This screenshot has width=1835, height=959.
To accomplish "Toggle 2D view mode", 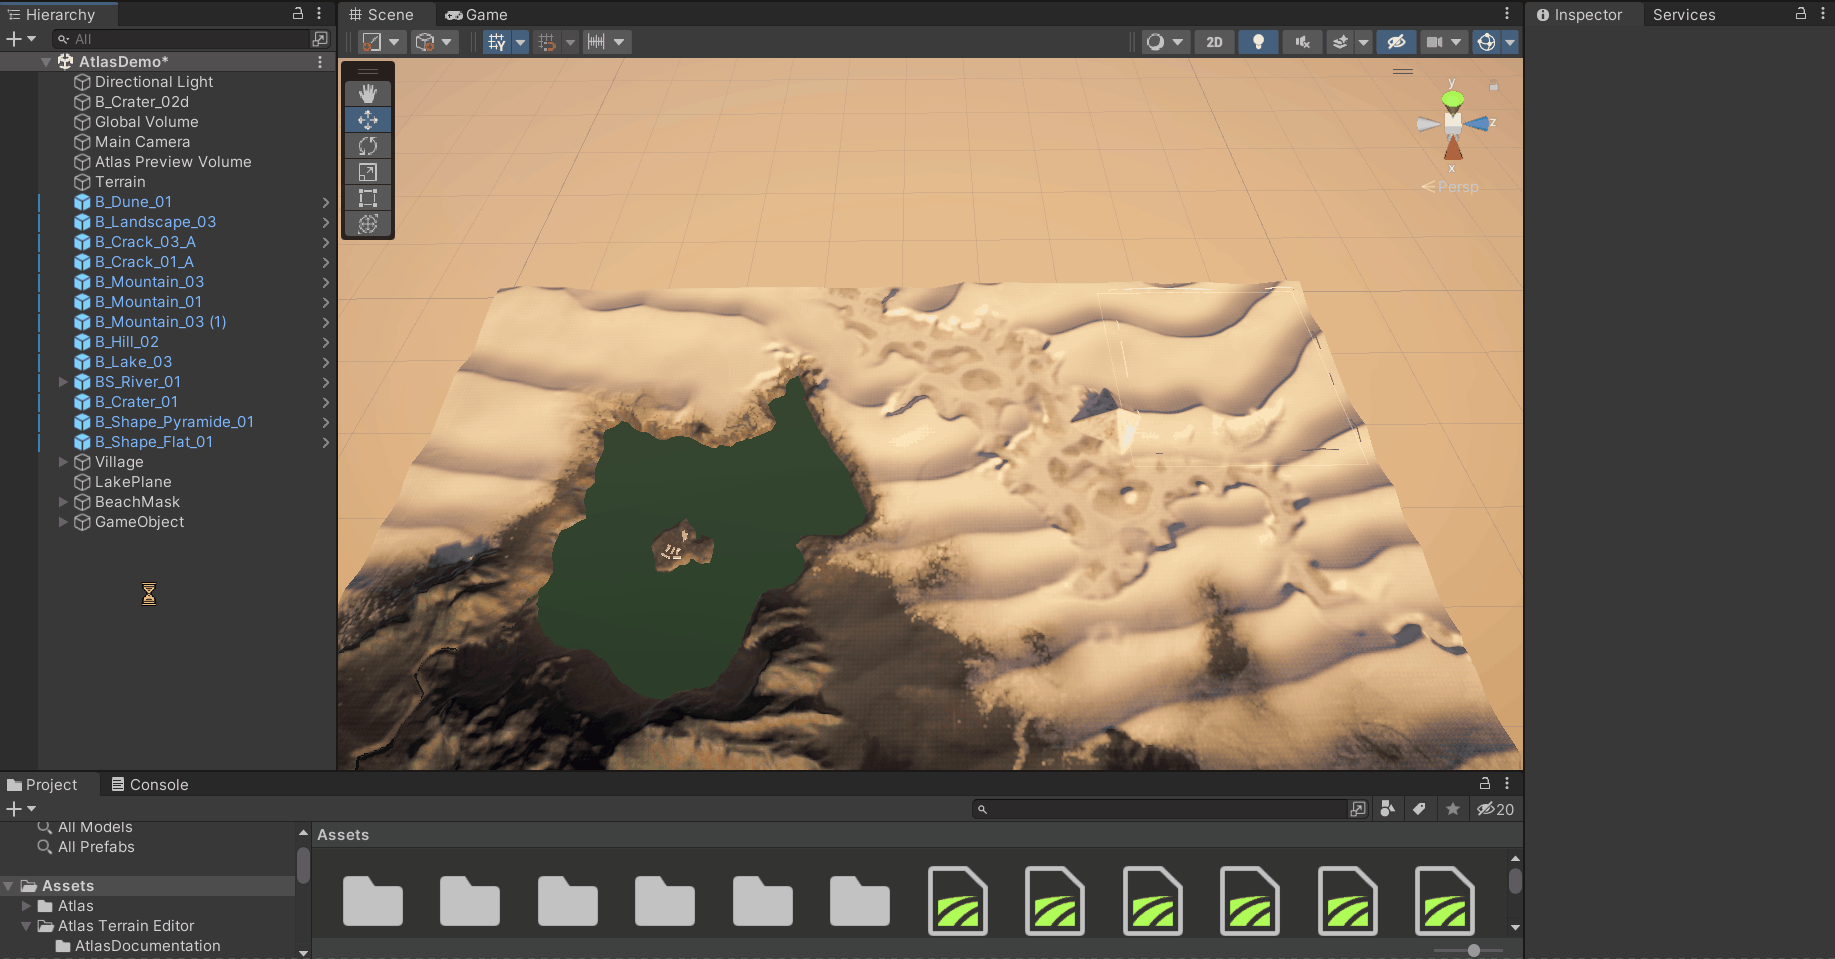I will [x=1214, y=42].
